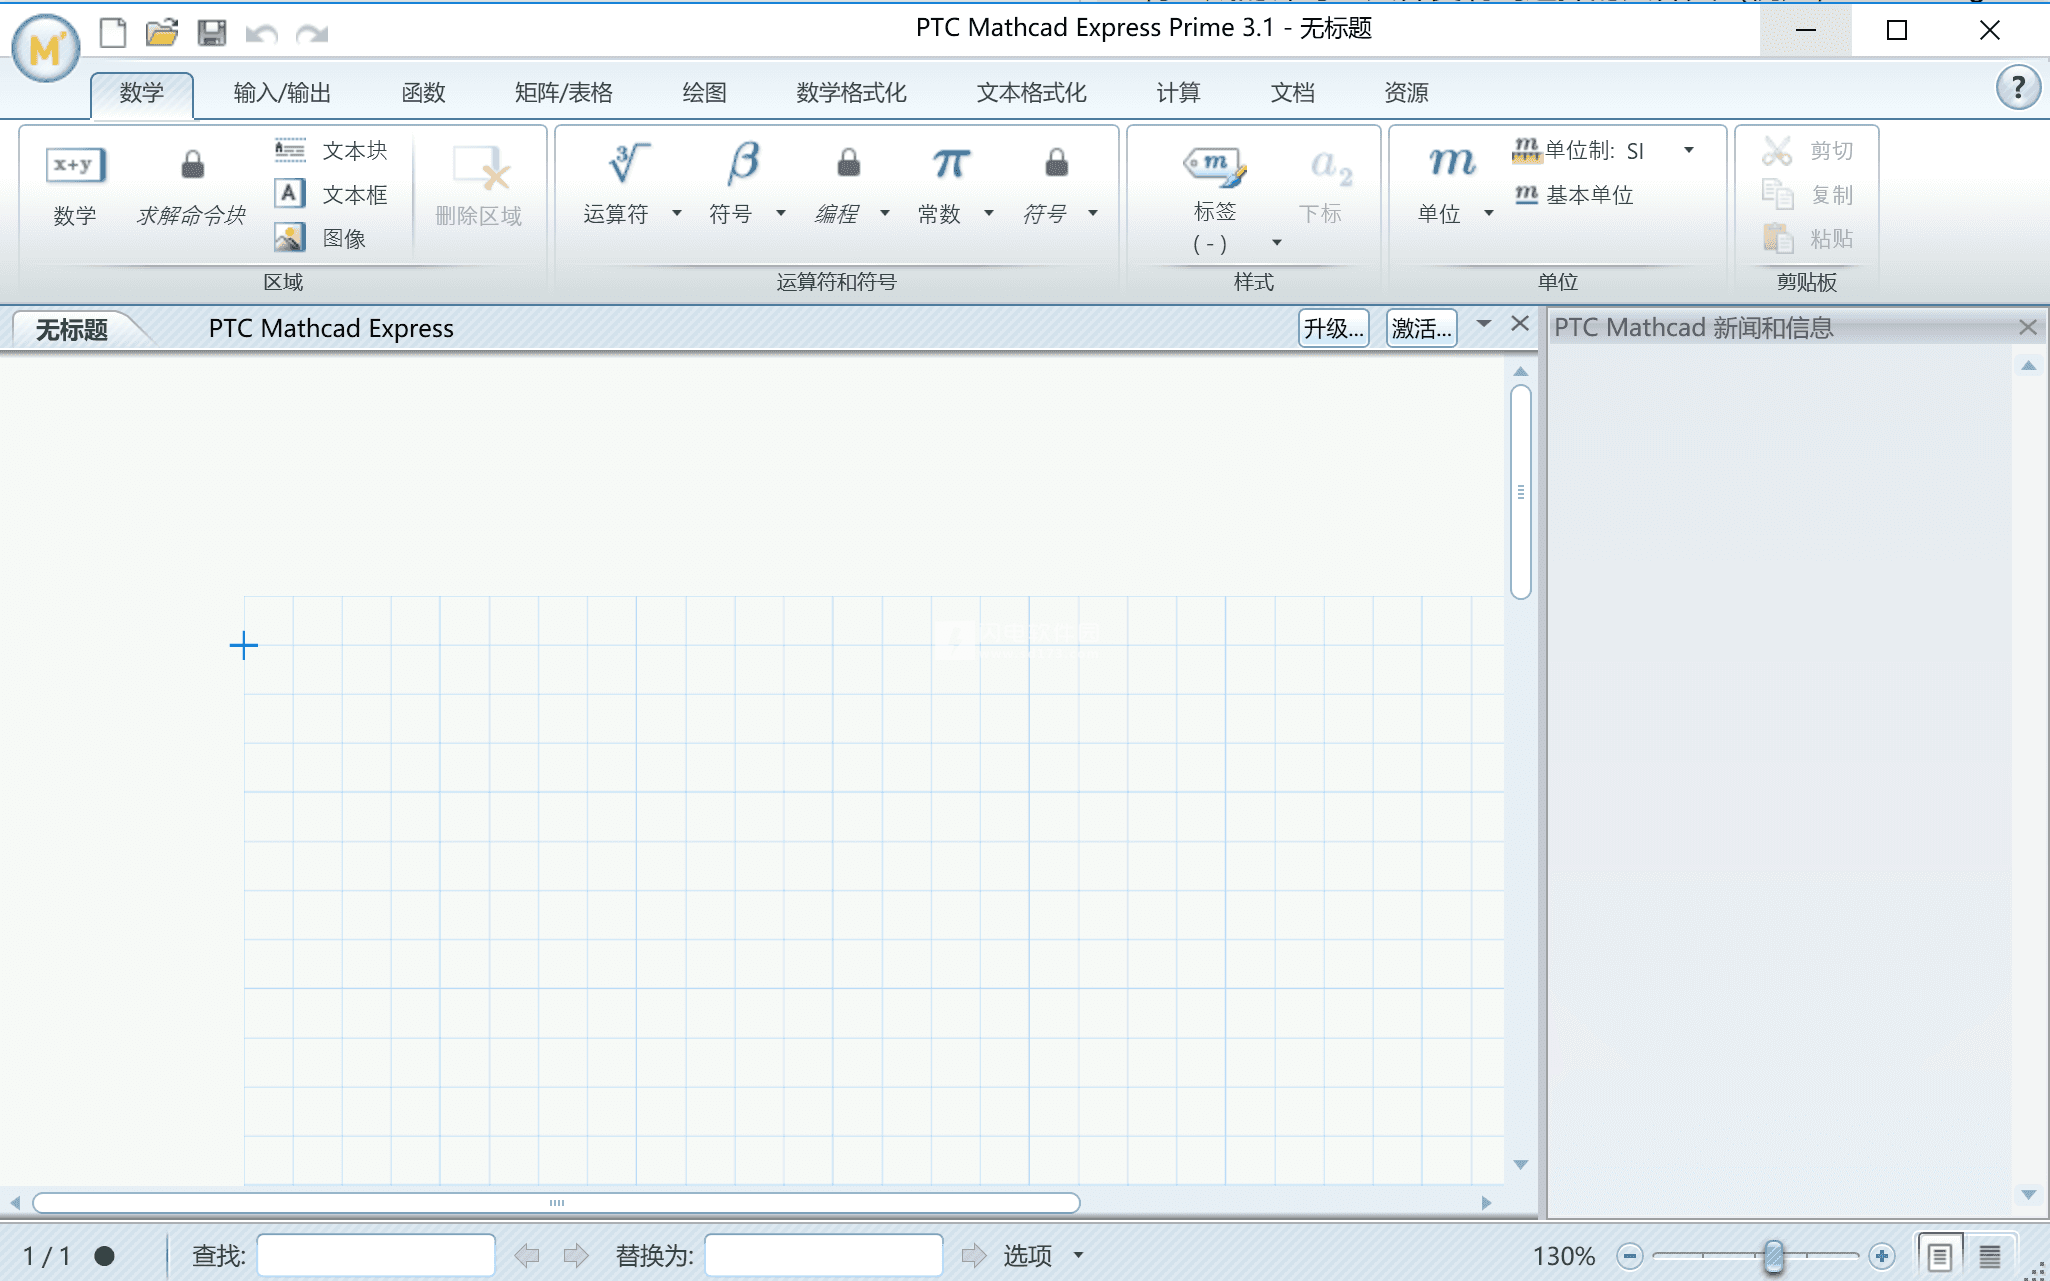Expand the 常数 dropdown arrow
The height and width of the screenshot is (1281, 2050).
pyautogui.click(x=989, y=213)
